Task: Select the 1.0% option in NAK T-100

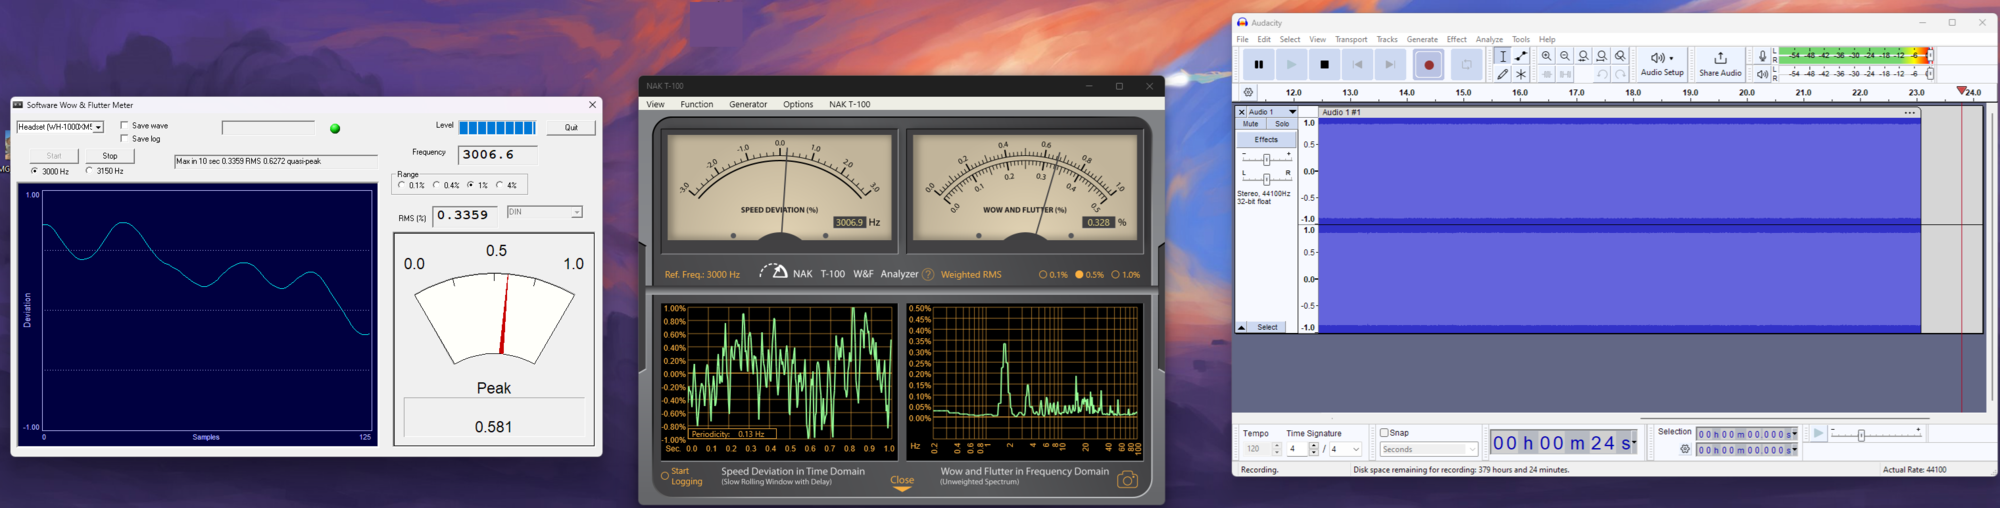Action: pyautogui.click(x=1115, y=274)
